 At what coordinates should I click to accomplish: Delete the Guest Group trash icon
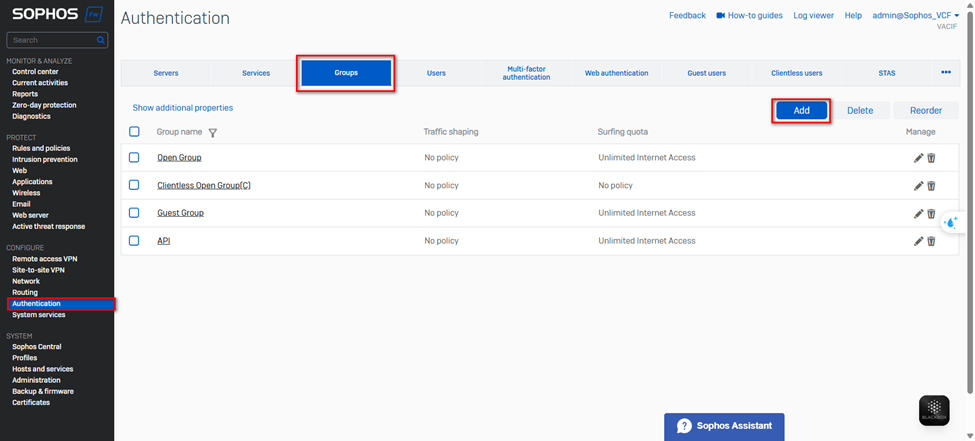931,213
